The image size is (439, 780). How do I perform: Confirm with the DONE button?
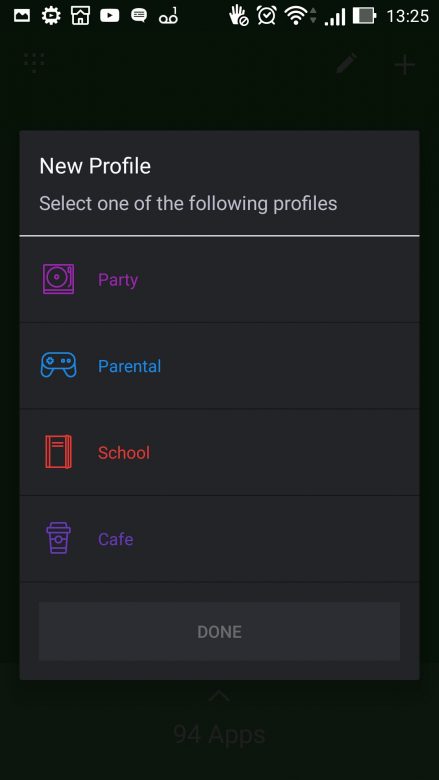pos(219,631)
